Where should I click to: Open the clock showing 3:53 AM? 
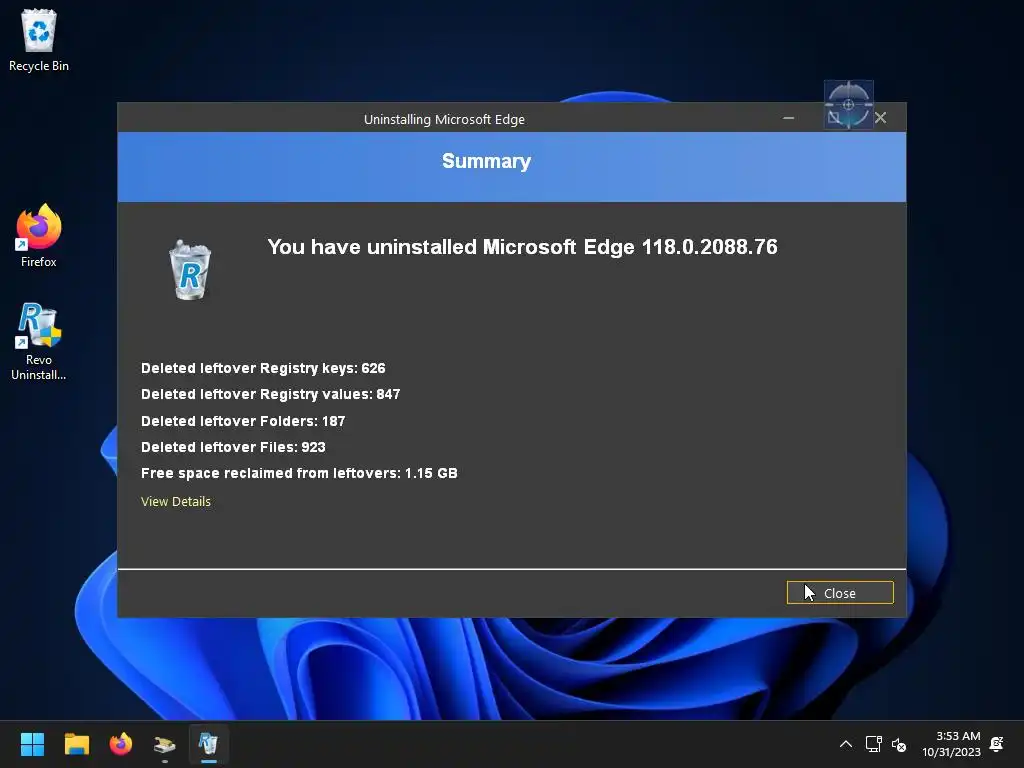point(952,744)
